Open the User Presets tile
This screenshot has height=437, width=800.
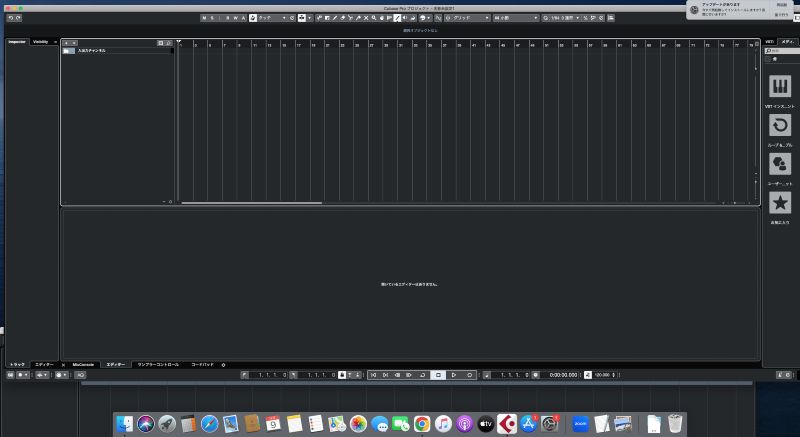pos(779,163)
